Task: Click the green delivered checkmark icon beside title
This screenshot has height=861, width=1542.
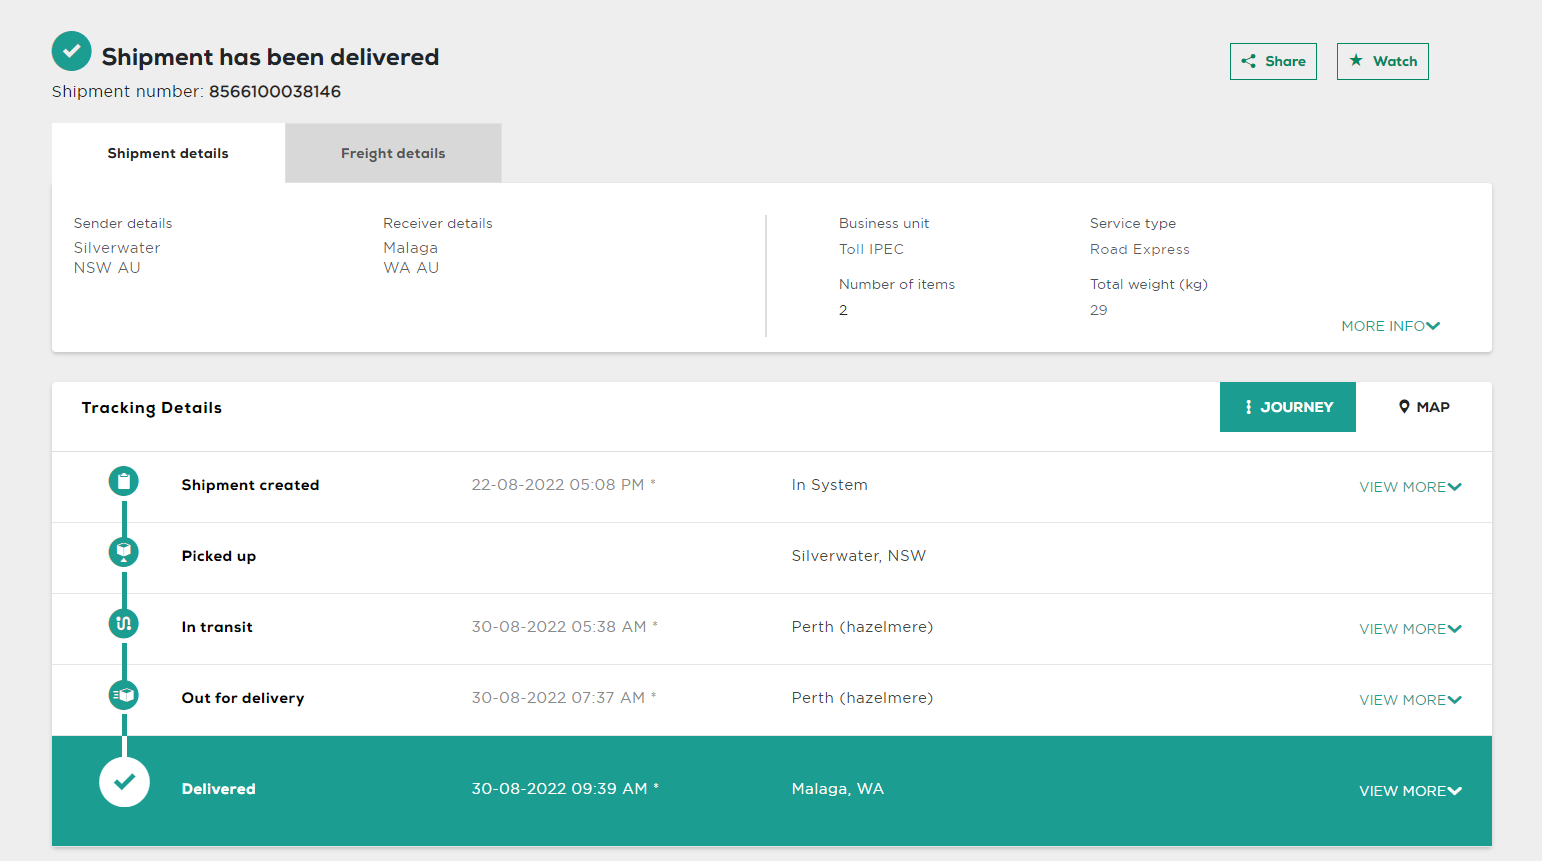Action: (x=71, y=51)
